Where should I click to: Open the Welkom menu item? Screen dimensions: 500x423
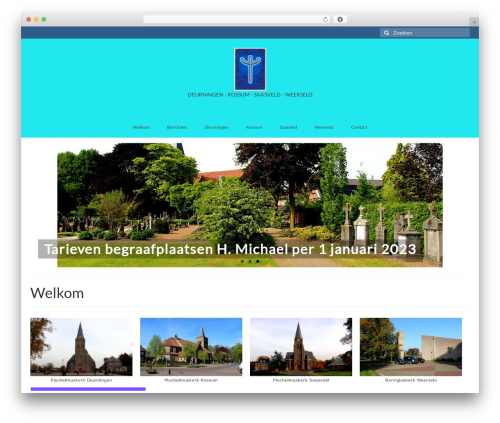[141, 127]
